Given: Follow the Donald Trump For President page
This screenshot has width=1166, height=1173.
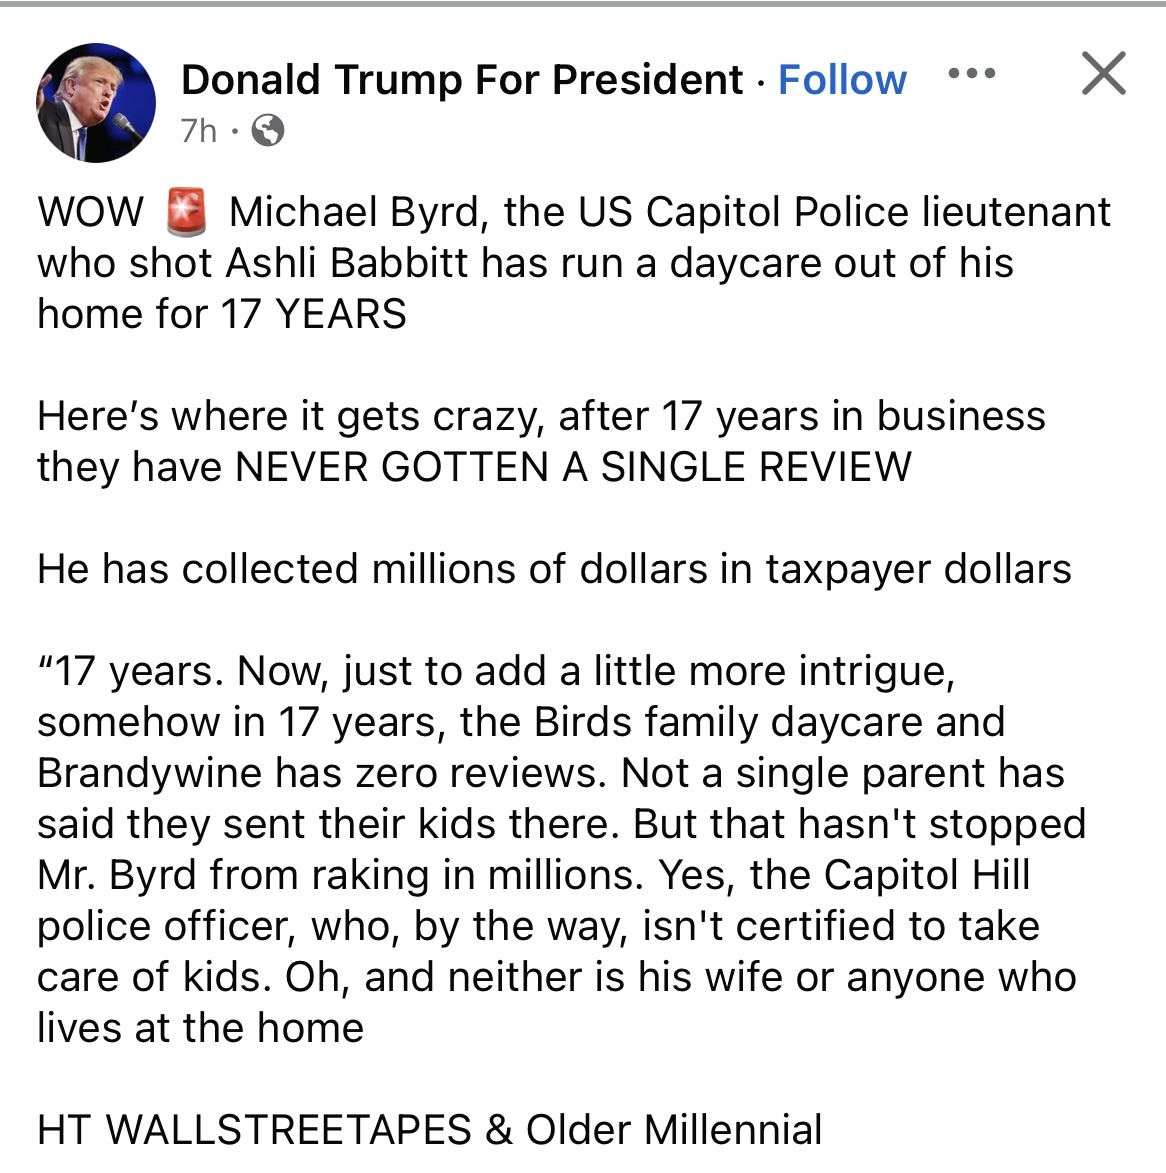Looking at the screenshot, I should pos(842,80).
